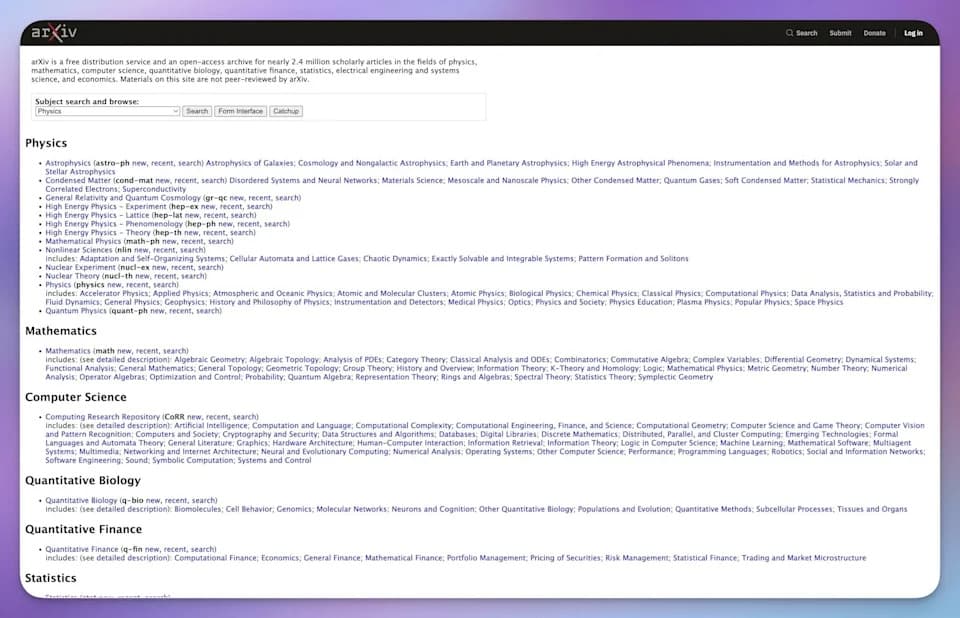Click new for astro-ph
Viewport: 960px width, 618px height.
pyautogui.click(x=140, y=163)
